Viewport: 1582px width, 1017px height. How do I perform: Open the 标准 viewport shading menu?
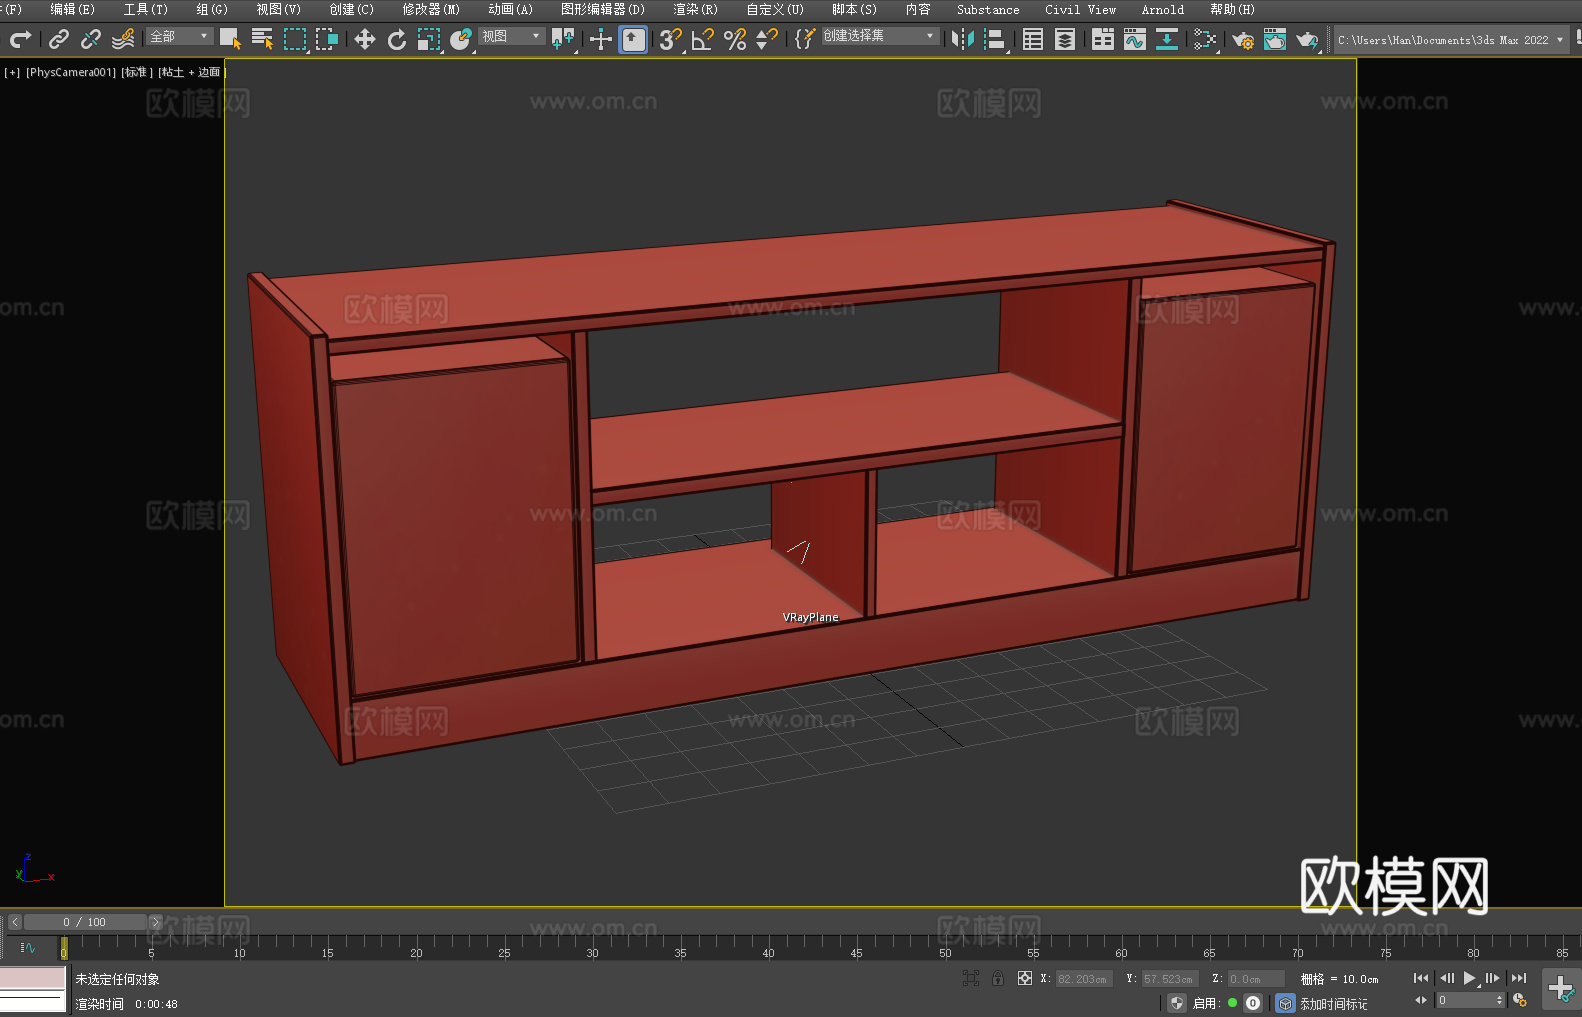tap(137, 72)
